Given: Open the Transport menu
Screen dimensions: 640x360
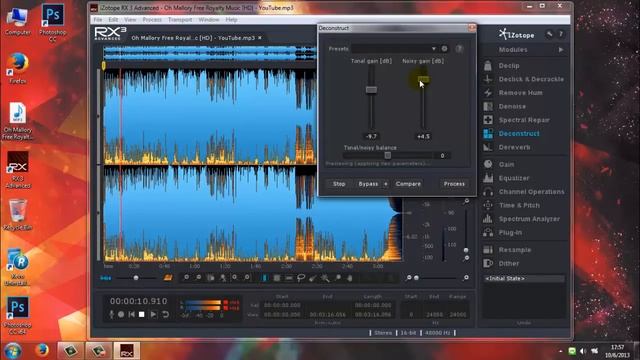Looking at the screenshot, I should click(x=180, y=20).
